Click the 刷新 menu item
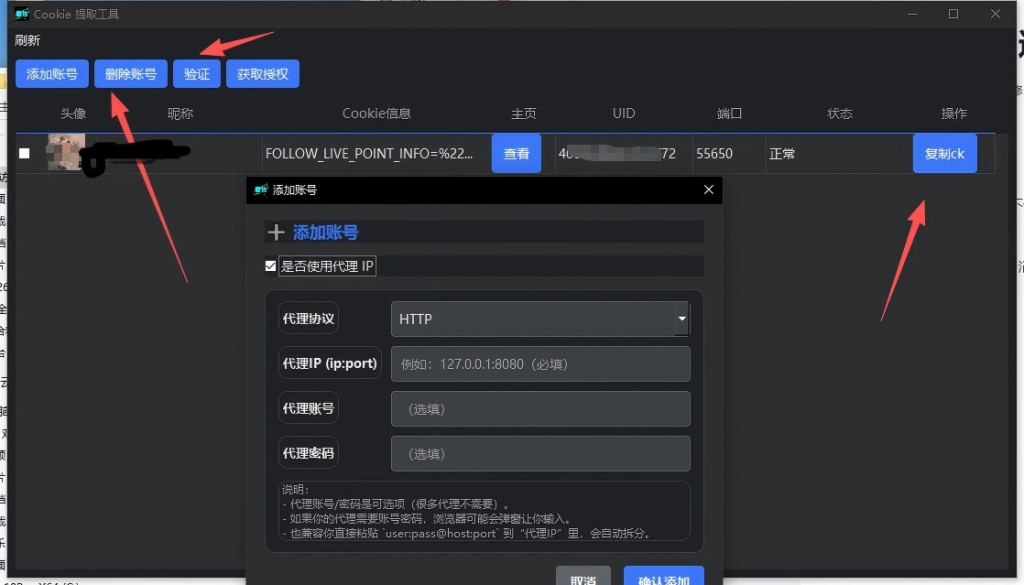The height and width of the screenshot is (585, 1024). pyautogui.click(x=26, y=40)
